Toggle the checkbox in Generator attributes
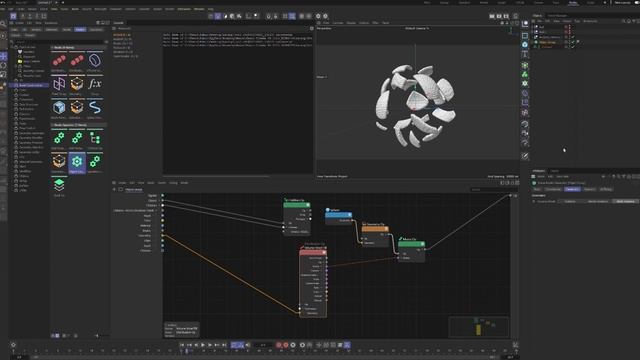The height and width of the screenshot is (360, 640). [x=534, y=201]
